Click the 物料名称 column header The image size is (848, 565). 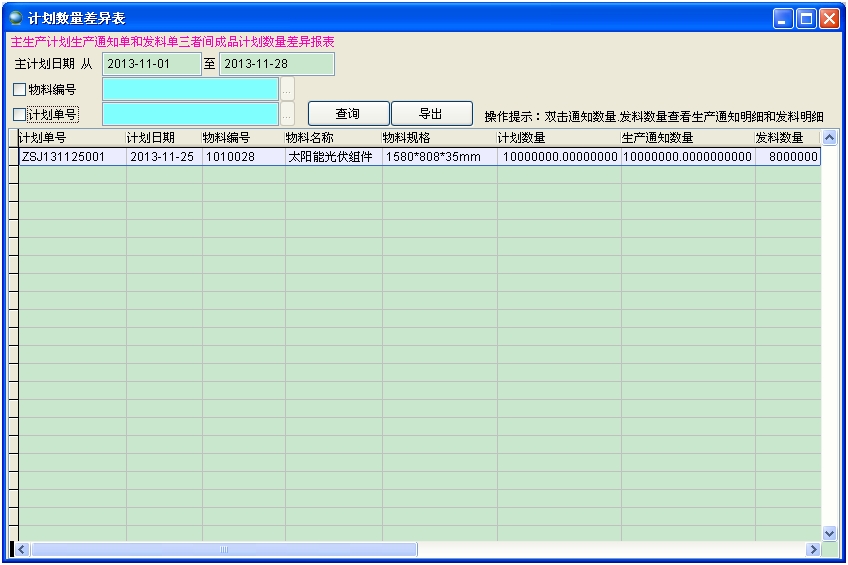pyautogui.click(x=332, y=138)
